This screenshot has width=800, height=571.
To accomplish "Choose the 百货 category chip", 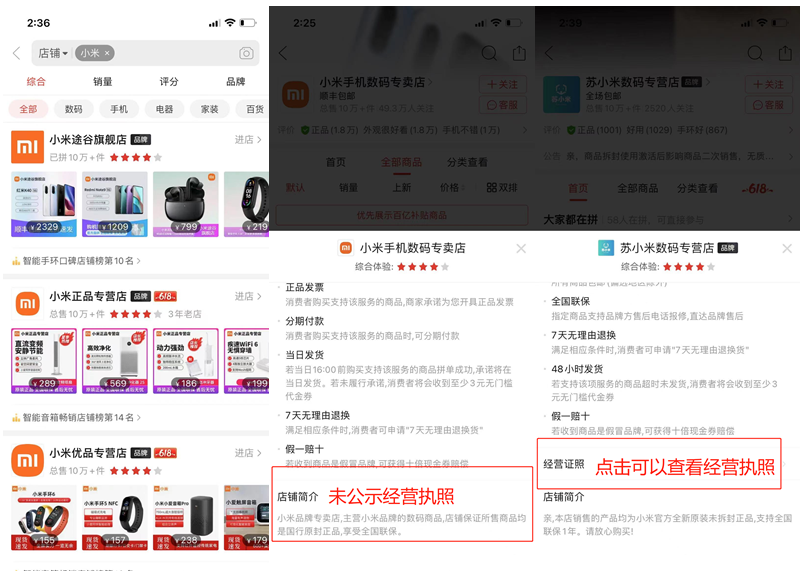I will pos(254,109).
